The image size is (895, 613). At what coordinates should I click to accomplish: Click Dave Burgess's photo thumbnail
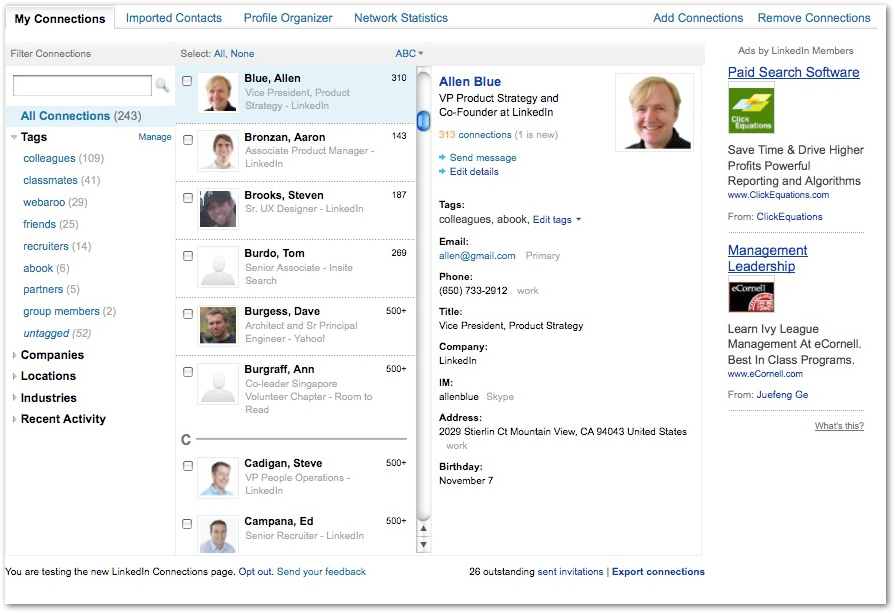click(218, 325)
